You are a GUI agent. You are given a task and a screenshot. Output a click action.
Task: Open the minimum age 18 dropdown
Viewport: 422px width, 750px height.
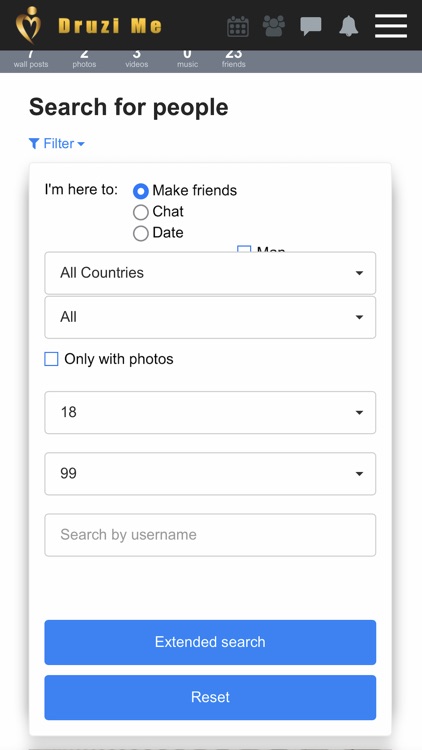click(210, 412)
